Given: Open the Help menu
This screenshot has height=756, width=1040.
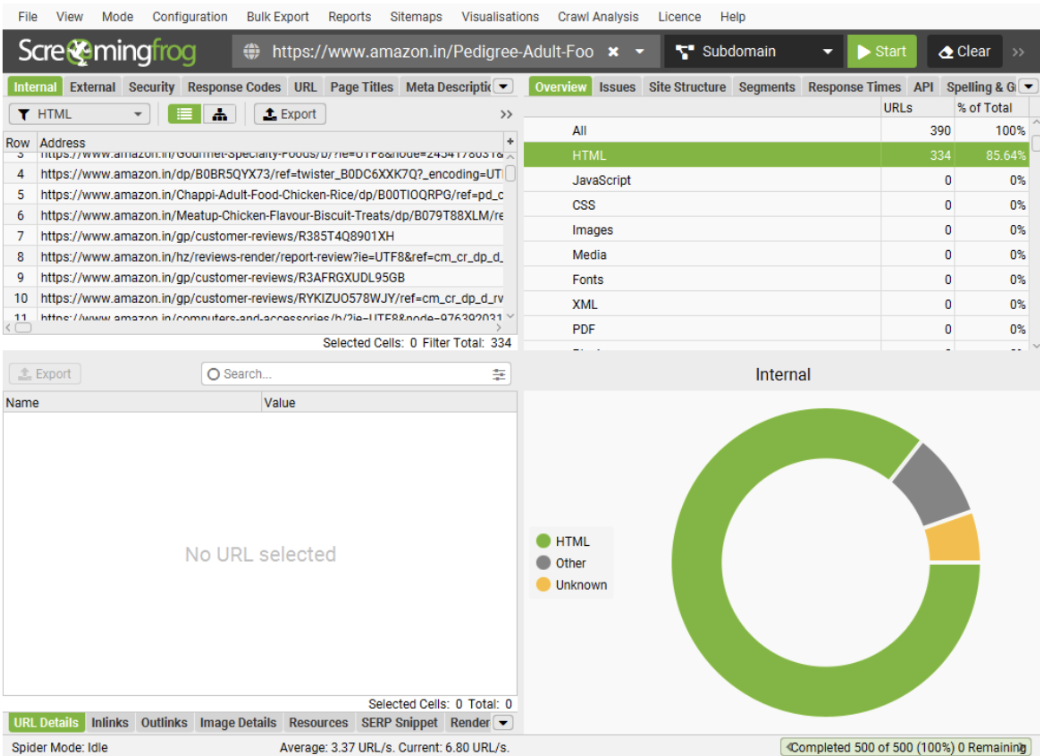Looking at the screenshot, I should 732,17.
